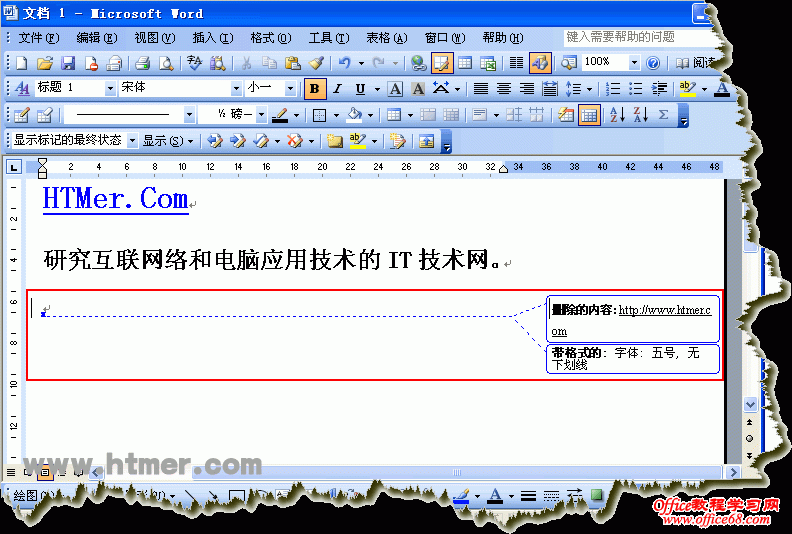792x534 pixels.
Task: Open the 窗口(W) menu
Action: [444, 38]
